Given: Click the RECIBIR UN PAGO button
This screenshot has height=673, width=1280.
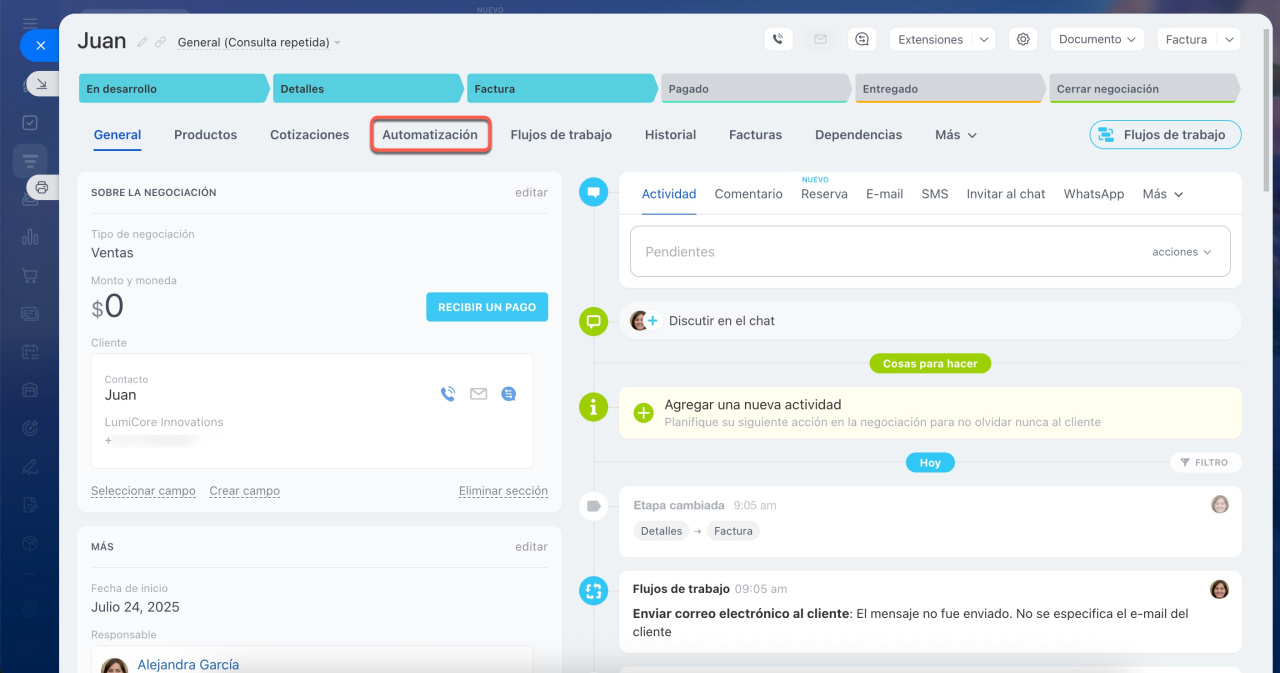Looking at the screenshot, I should pos(487,307).
